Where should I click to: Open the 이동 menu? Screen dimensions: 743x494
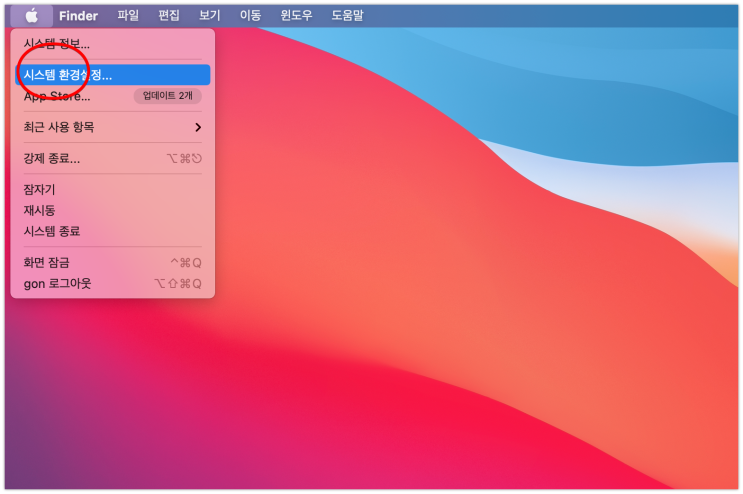[250, 16]
